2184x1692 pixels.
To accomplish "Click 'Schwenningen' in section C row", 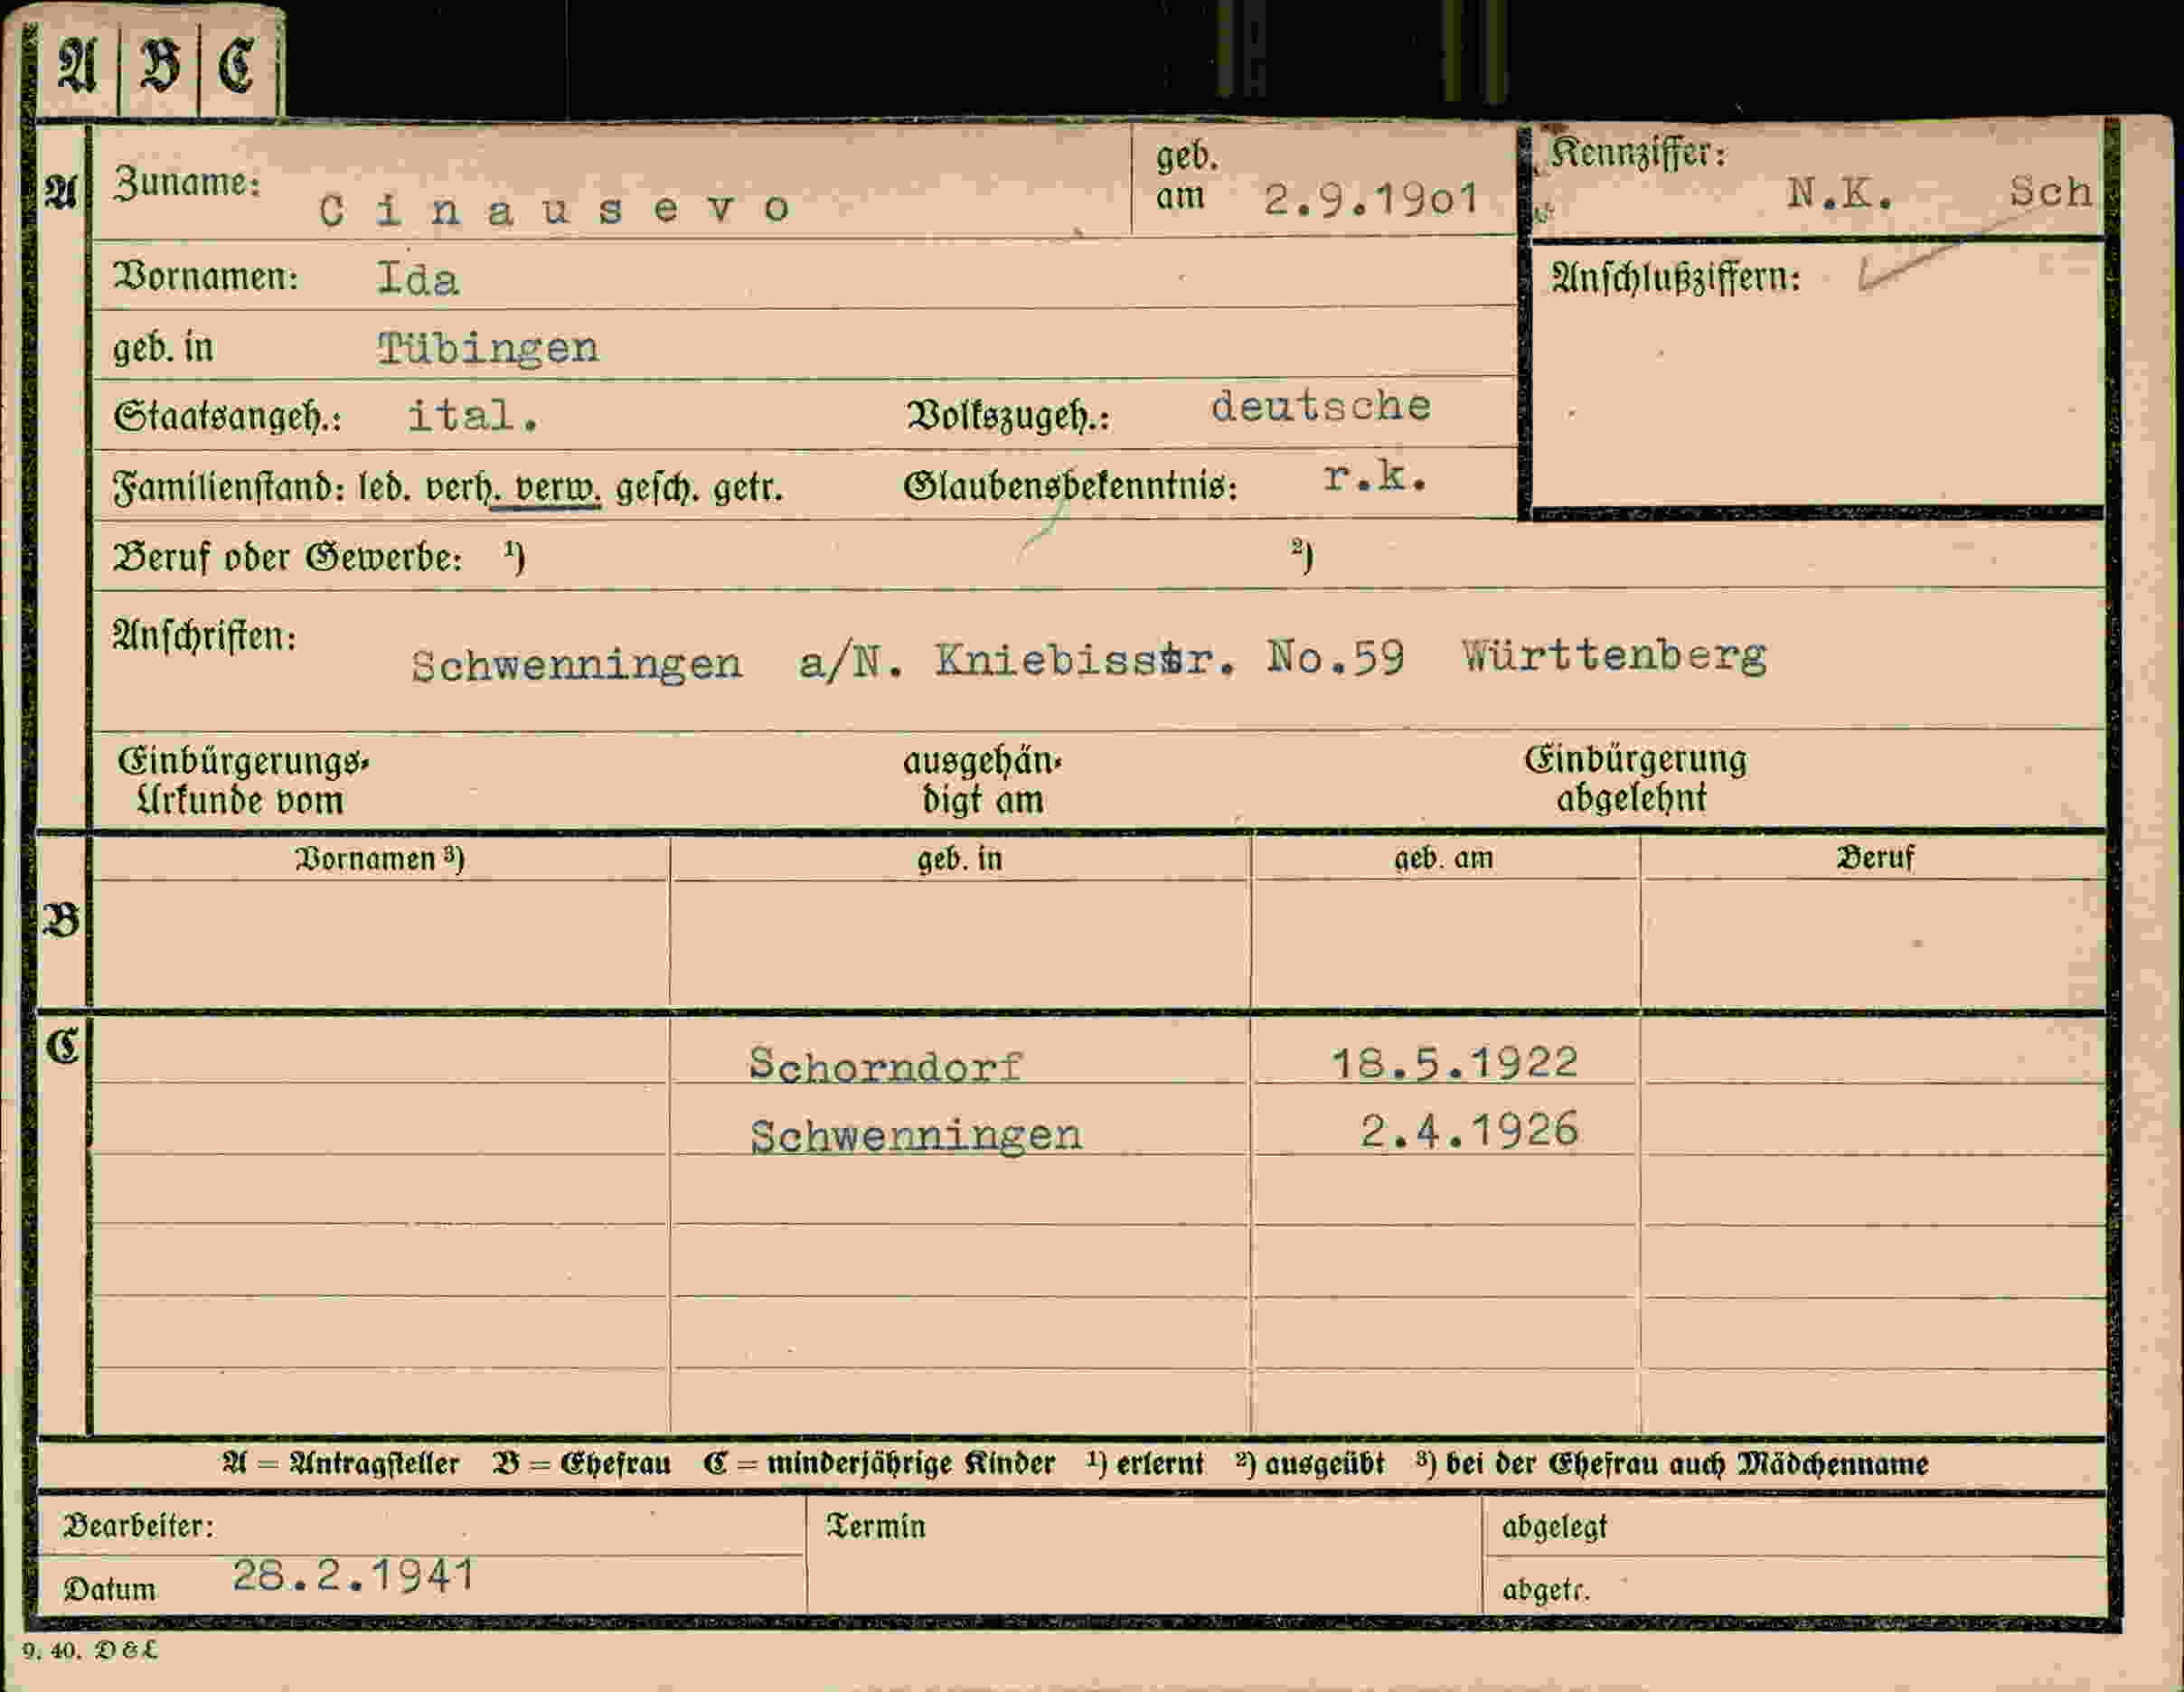I will click(x=916, y=1135).
